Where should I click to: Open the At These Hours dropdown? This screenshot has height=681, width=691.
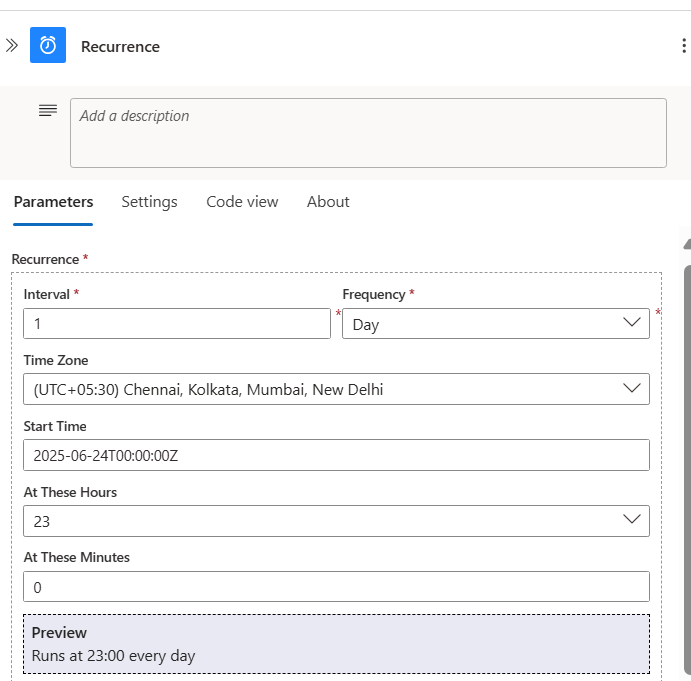336,521
